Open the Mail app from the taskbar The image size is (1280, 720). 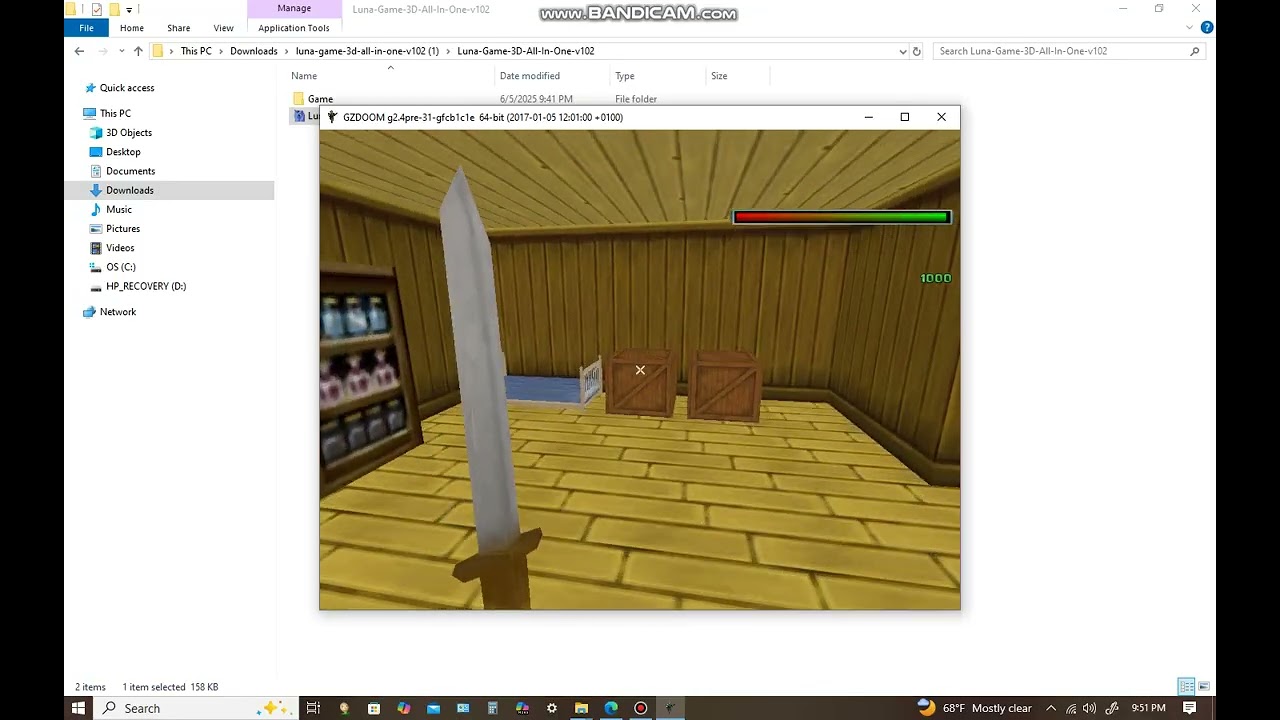(433, 708)
